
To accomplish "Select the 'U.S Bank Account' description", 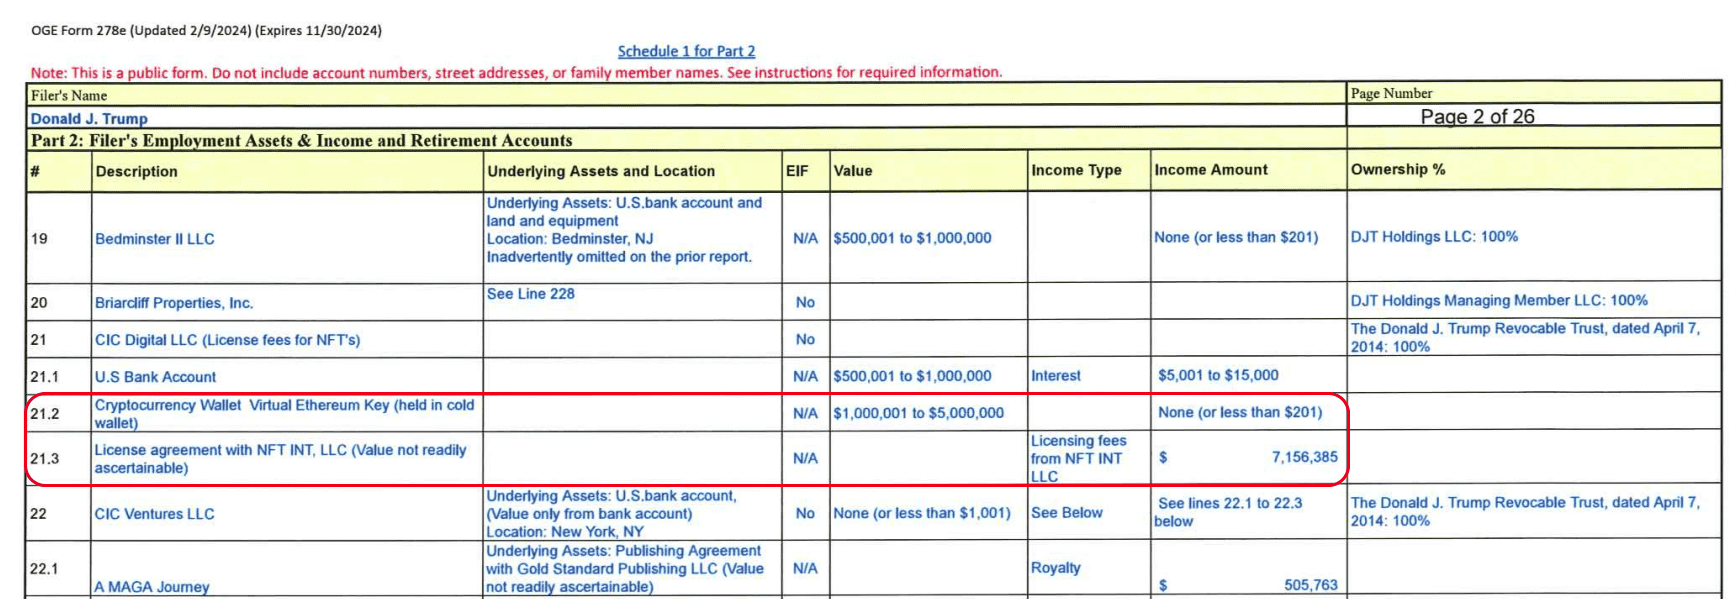I will tap(155, 377).
